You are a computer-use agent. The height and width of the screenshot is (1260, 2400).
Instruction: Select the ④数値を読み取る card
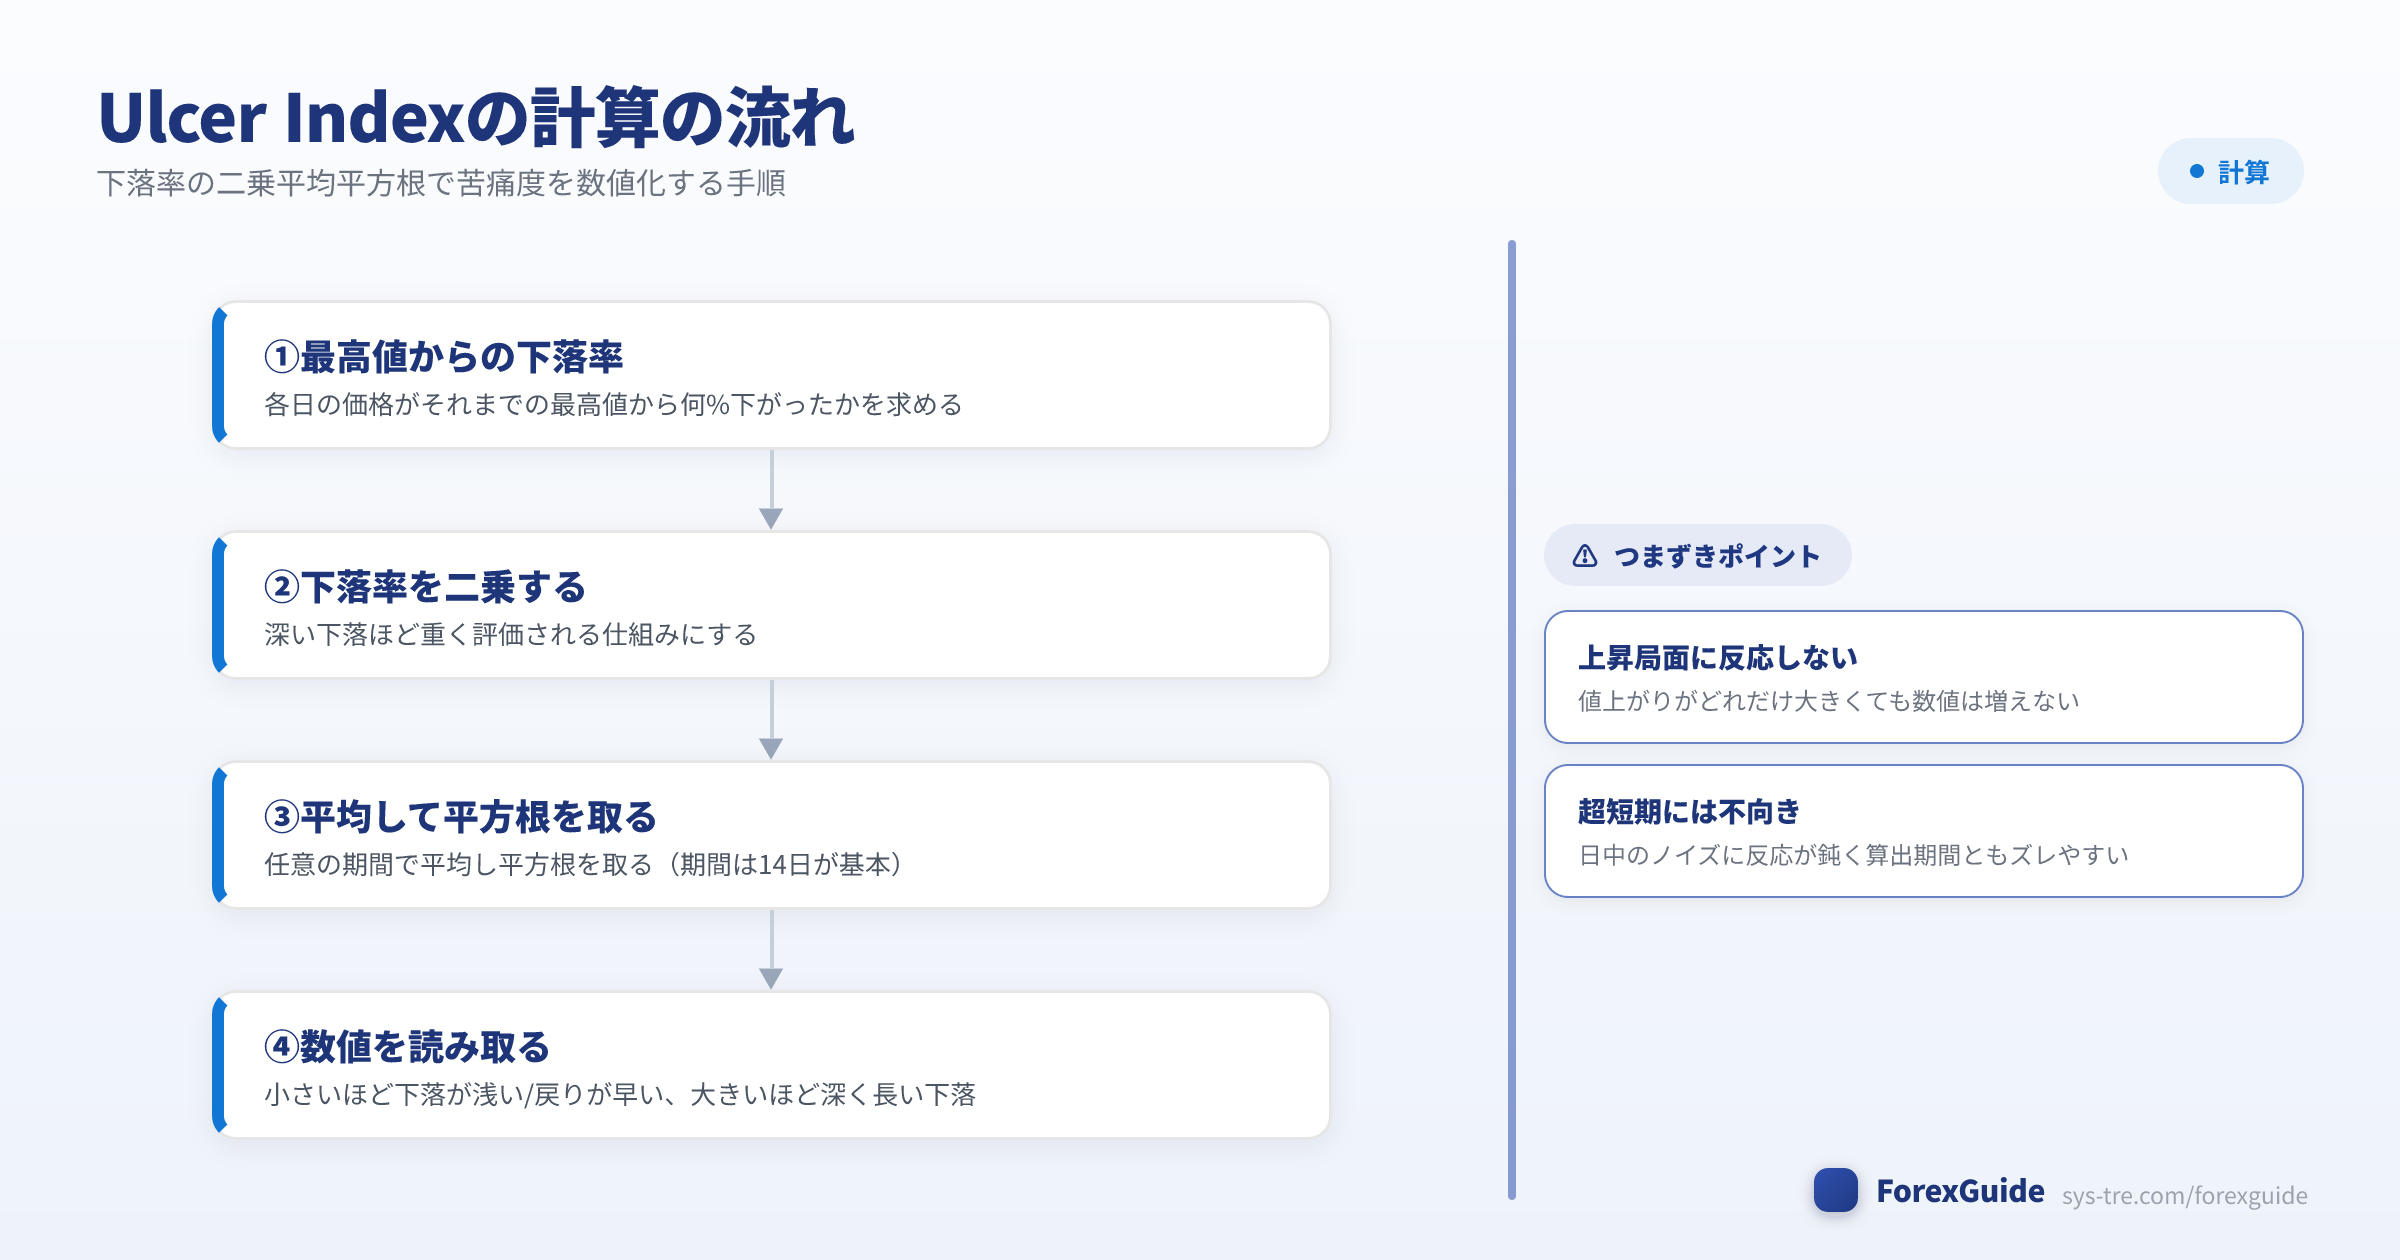(771, 1065)
